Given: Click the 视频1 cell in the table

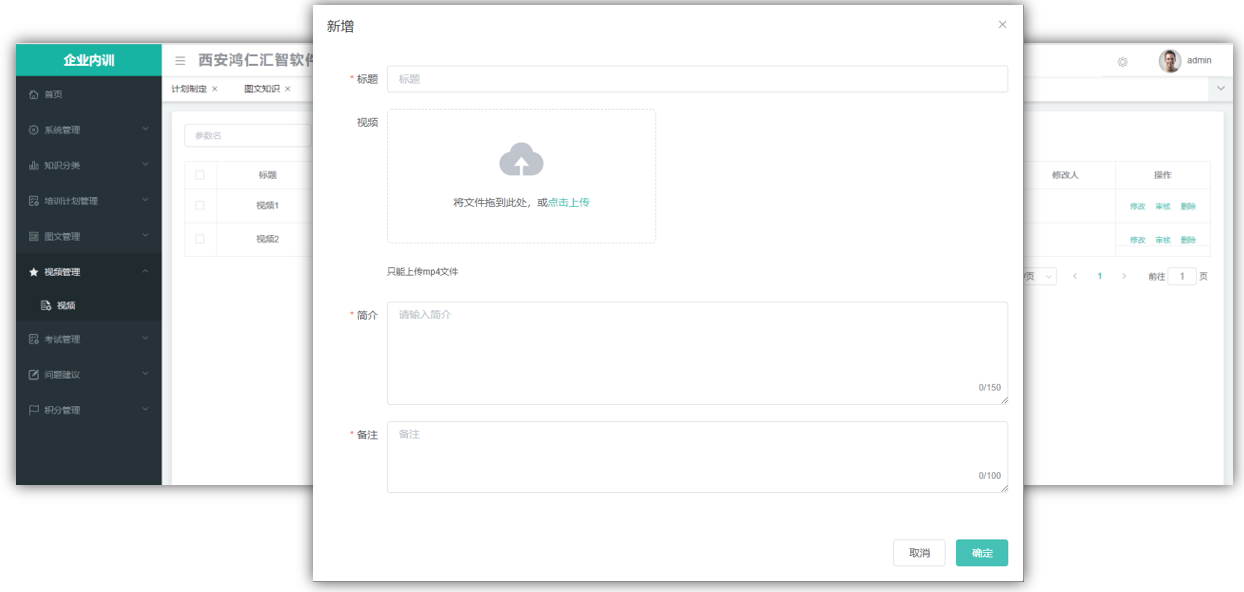Looking at the screenshot, I should [267, 206].
